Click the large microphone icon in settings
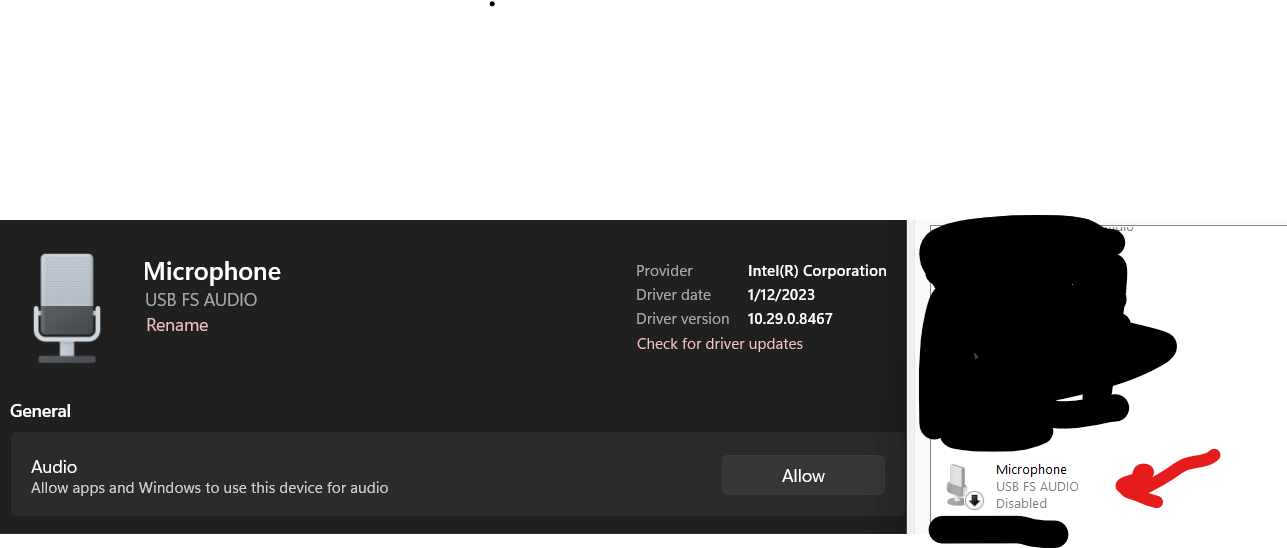 pos(67,307)
